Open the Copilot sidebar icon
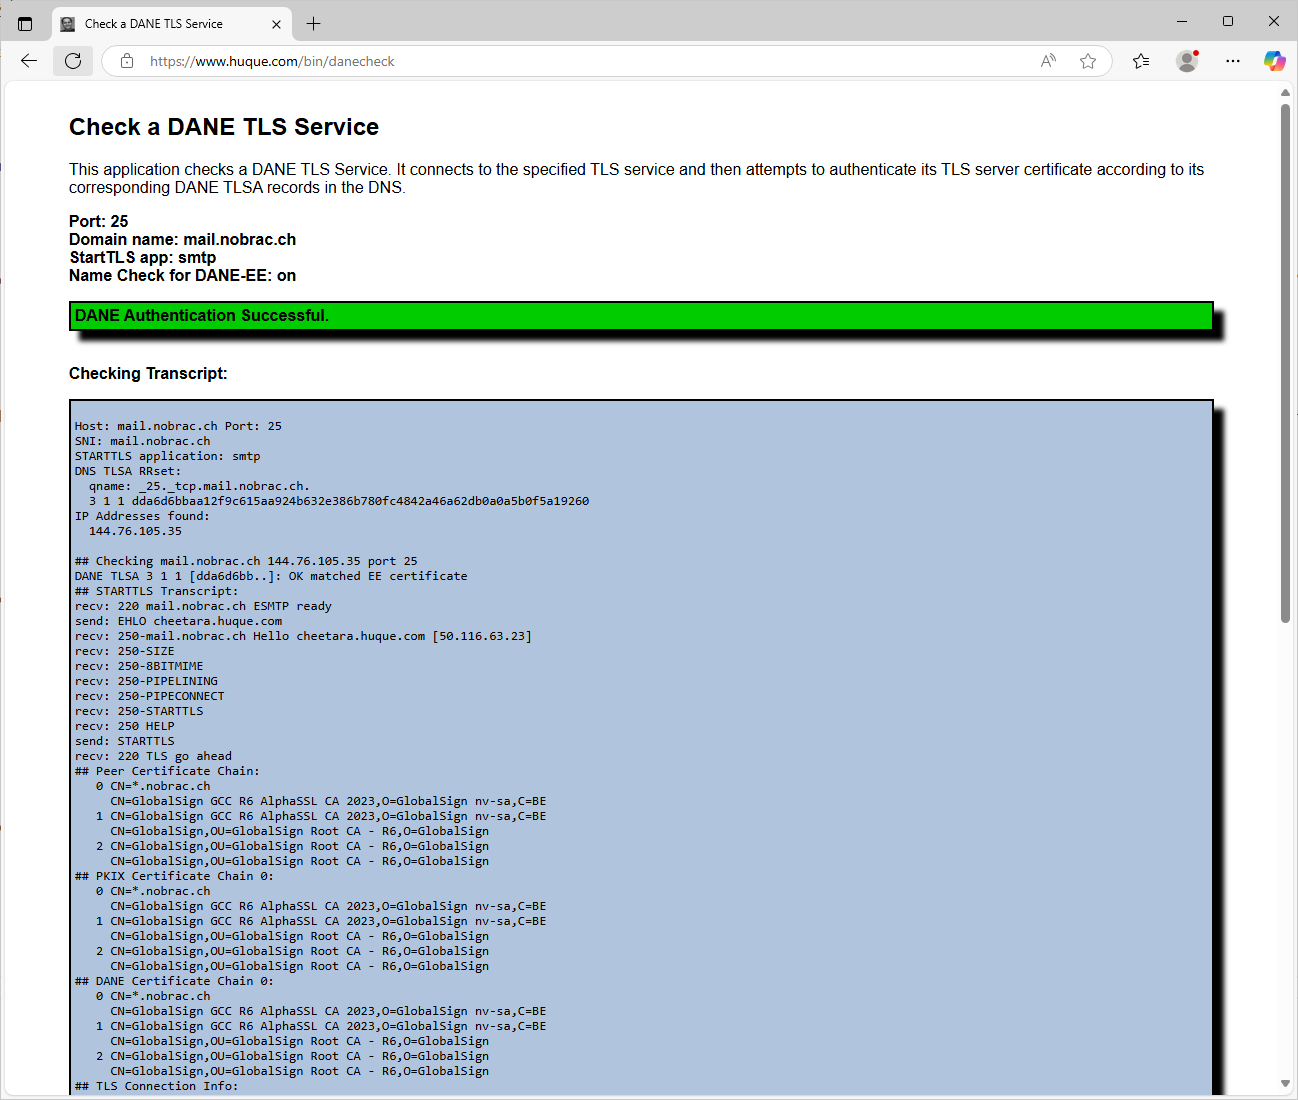This screenshot has height=1100, width=1298. (1274, 61)
